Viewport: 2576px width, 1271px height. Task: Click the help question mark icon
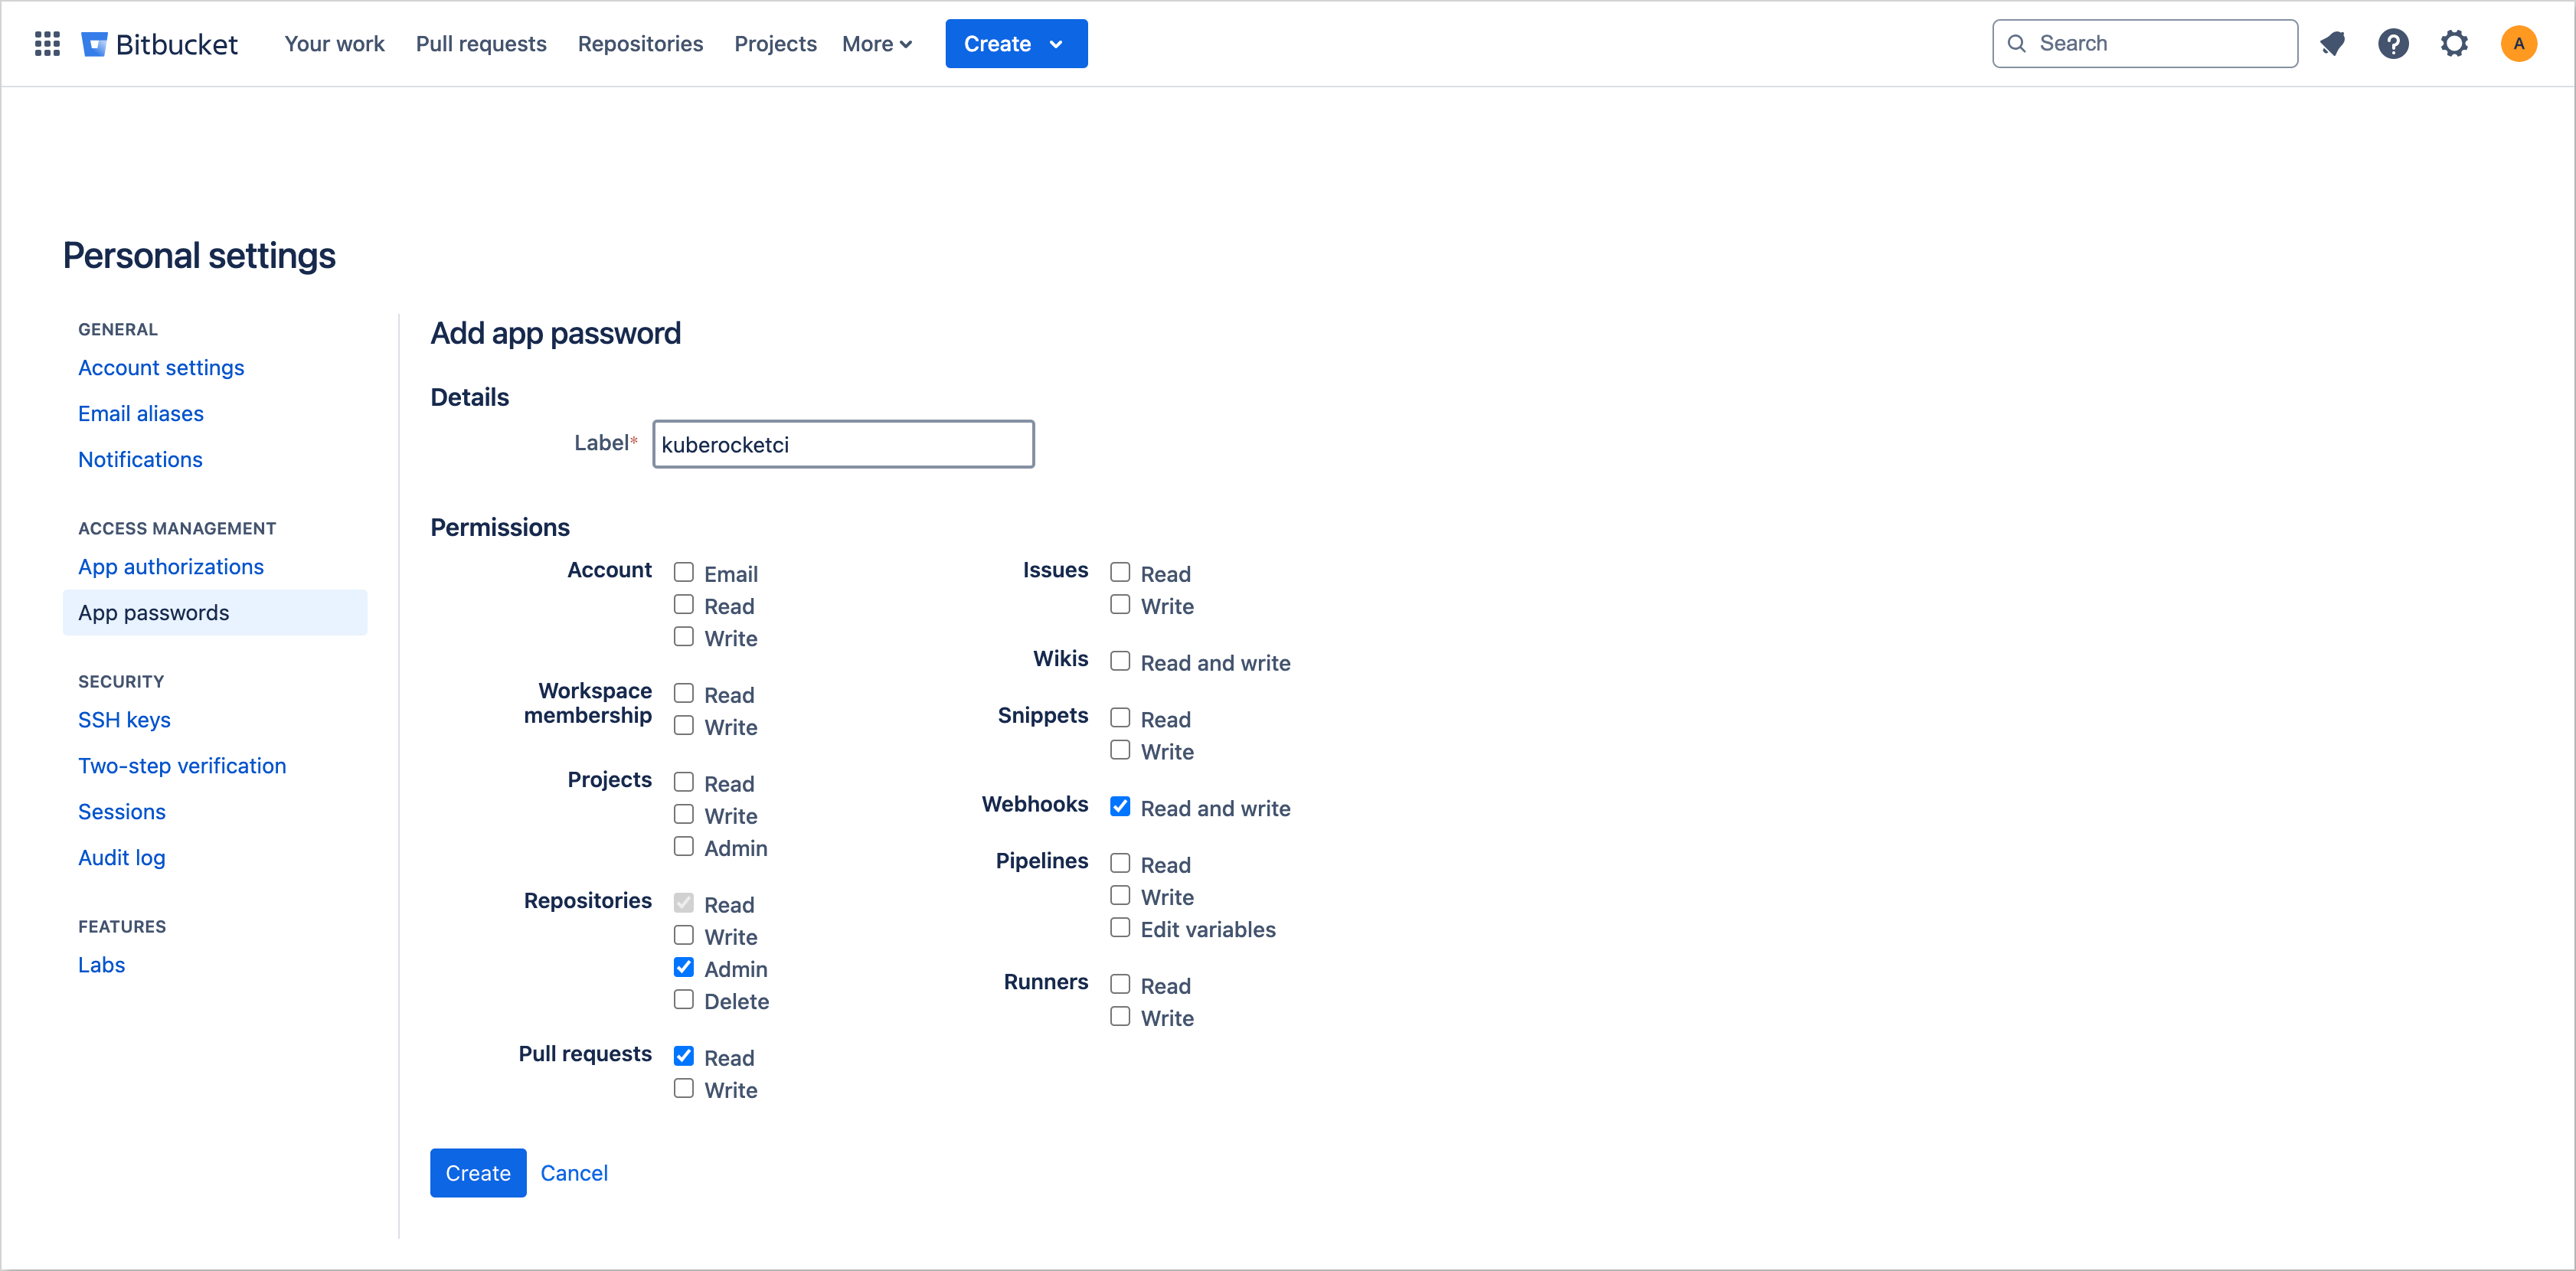(x=2392, y=44)
